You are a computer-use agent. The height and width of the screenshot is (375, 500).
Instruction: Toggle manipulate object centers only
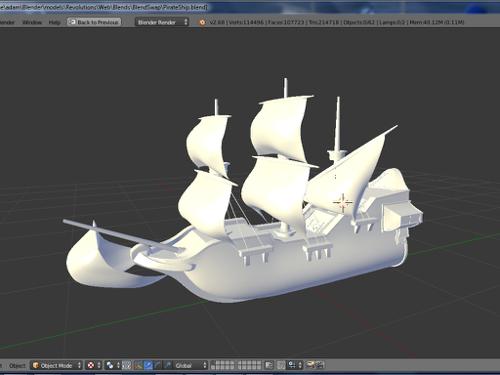[127, 366]
